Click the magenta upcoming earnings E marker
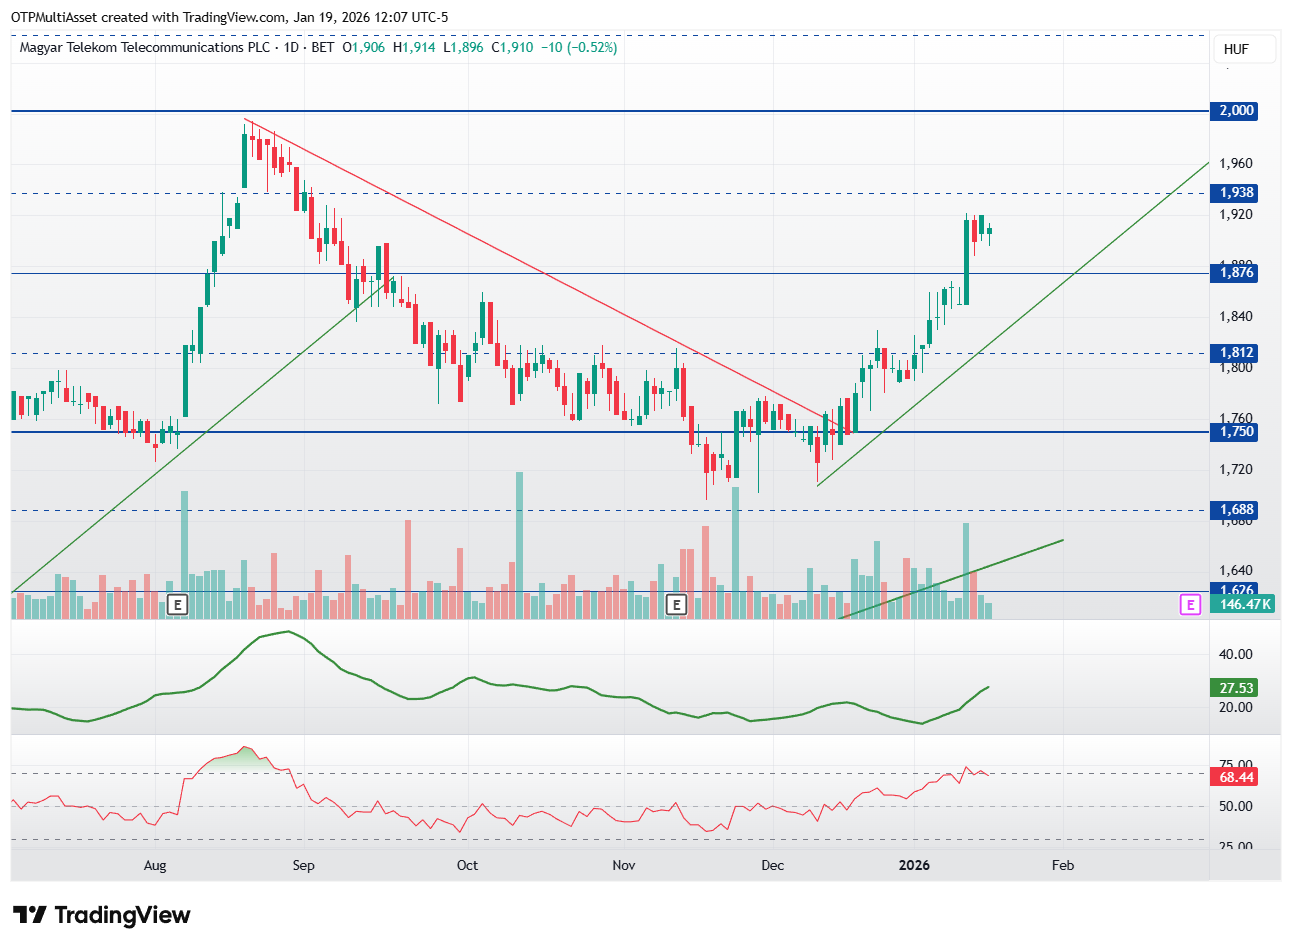 pos(1189,604)
